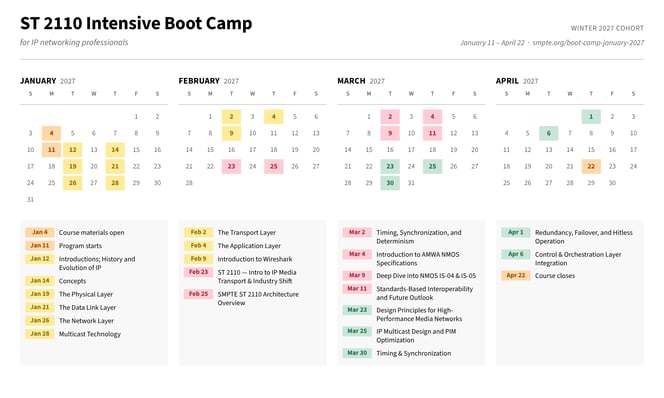The height and width of the screenshot is (398, 664).
Task: Click 'Timing, Synchronization, and Determinism' entry
Action: pyautogui.click(x=419, y=237)
